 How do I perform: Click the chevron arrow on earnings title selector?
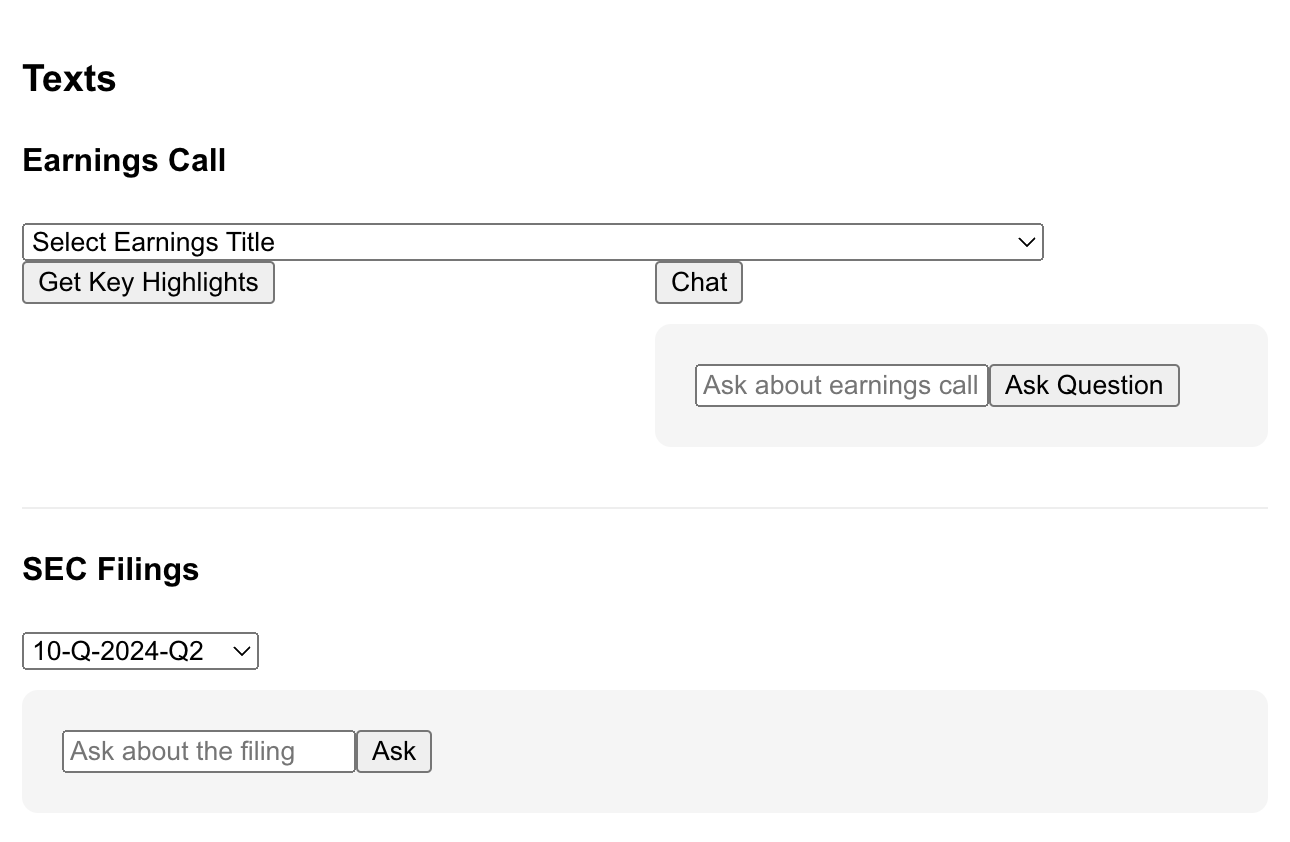tap(1026, 242)
